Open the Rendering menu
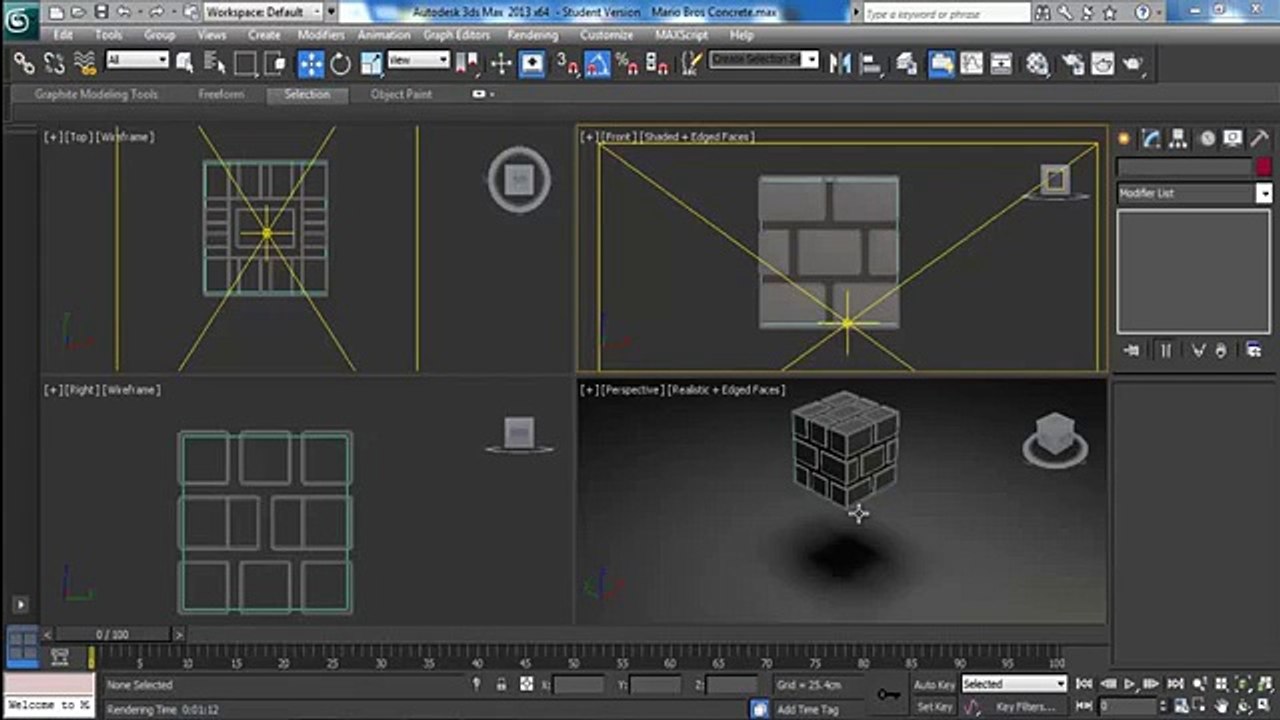The width and height of the screenshot is (1280, 720). [532, 35]
